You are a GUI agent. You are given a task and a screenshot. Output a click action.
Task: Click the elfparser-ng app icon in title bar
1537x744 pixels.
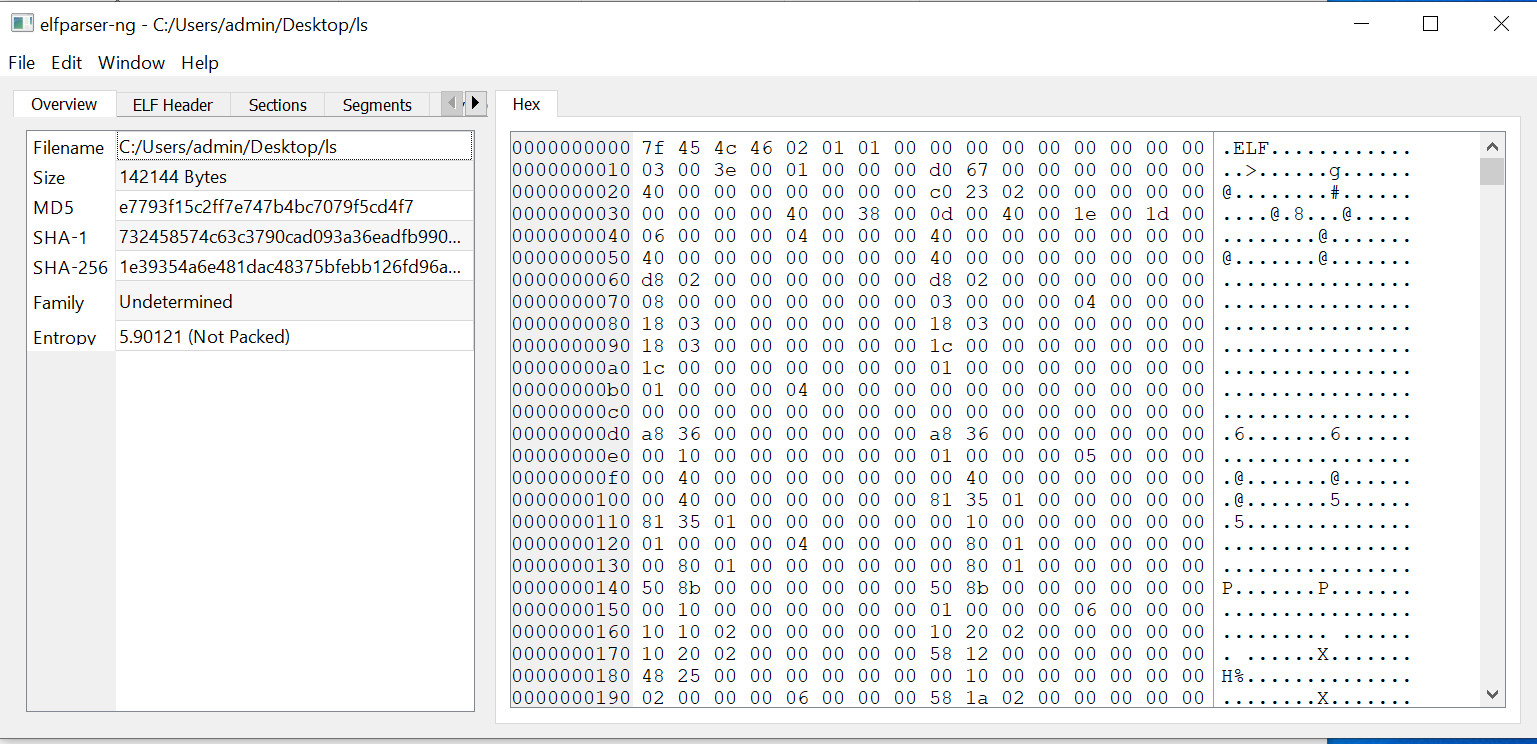point(23,24)
